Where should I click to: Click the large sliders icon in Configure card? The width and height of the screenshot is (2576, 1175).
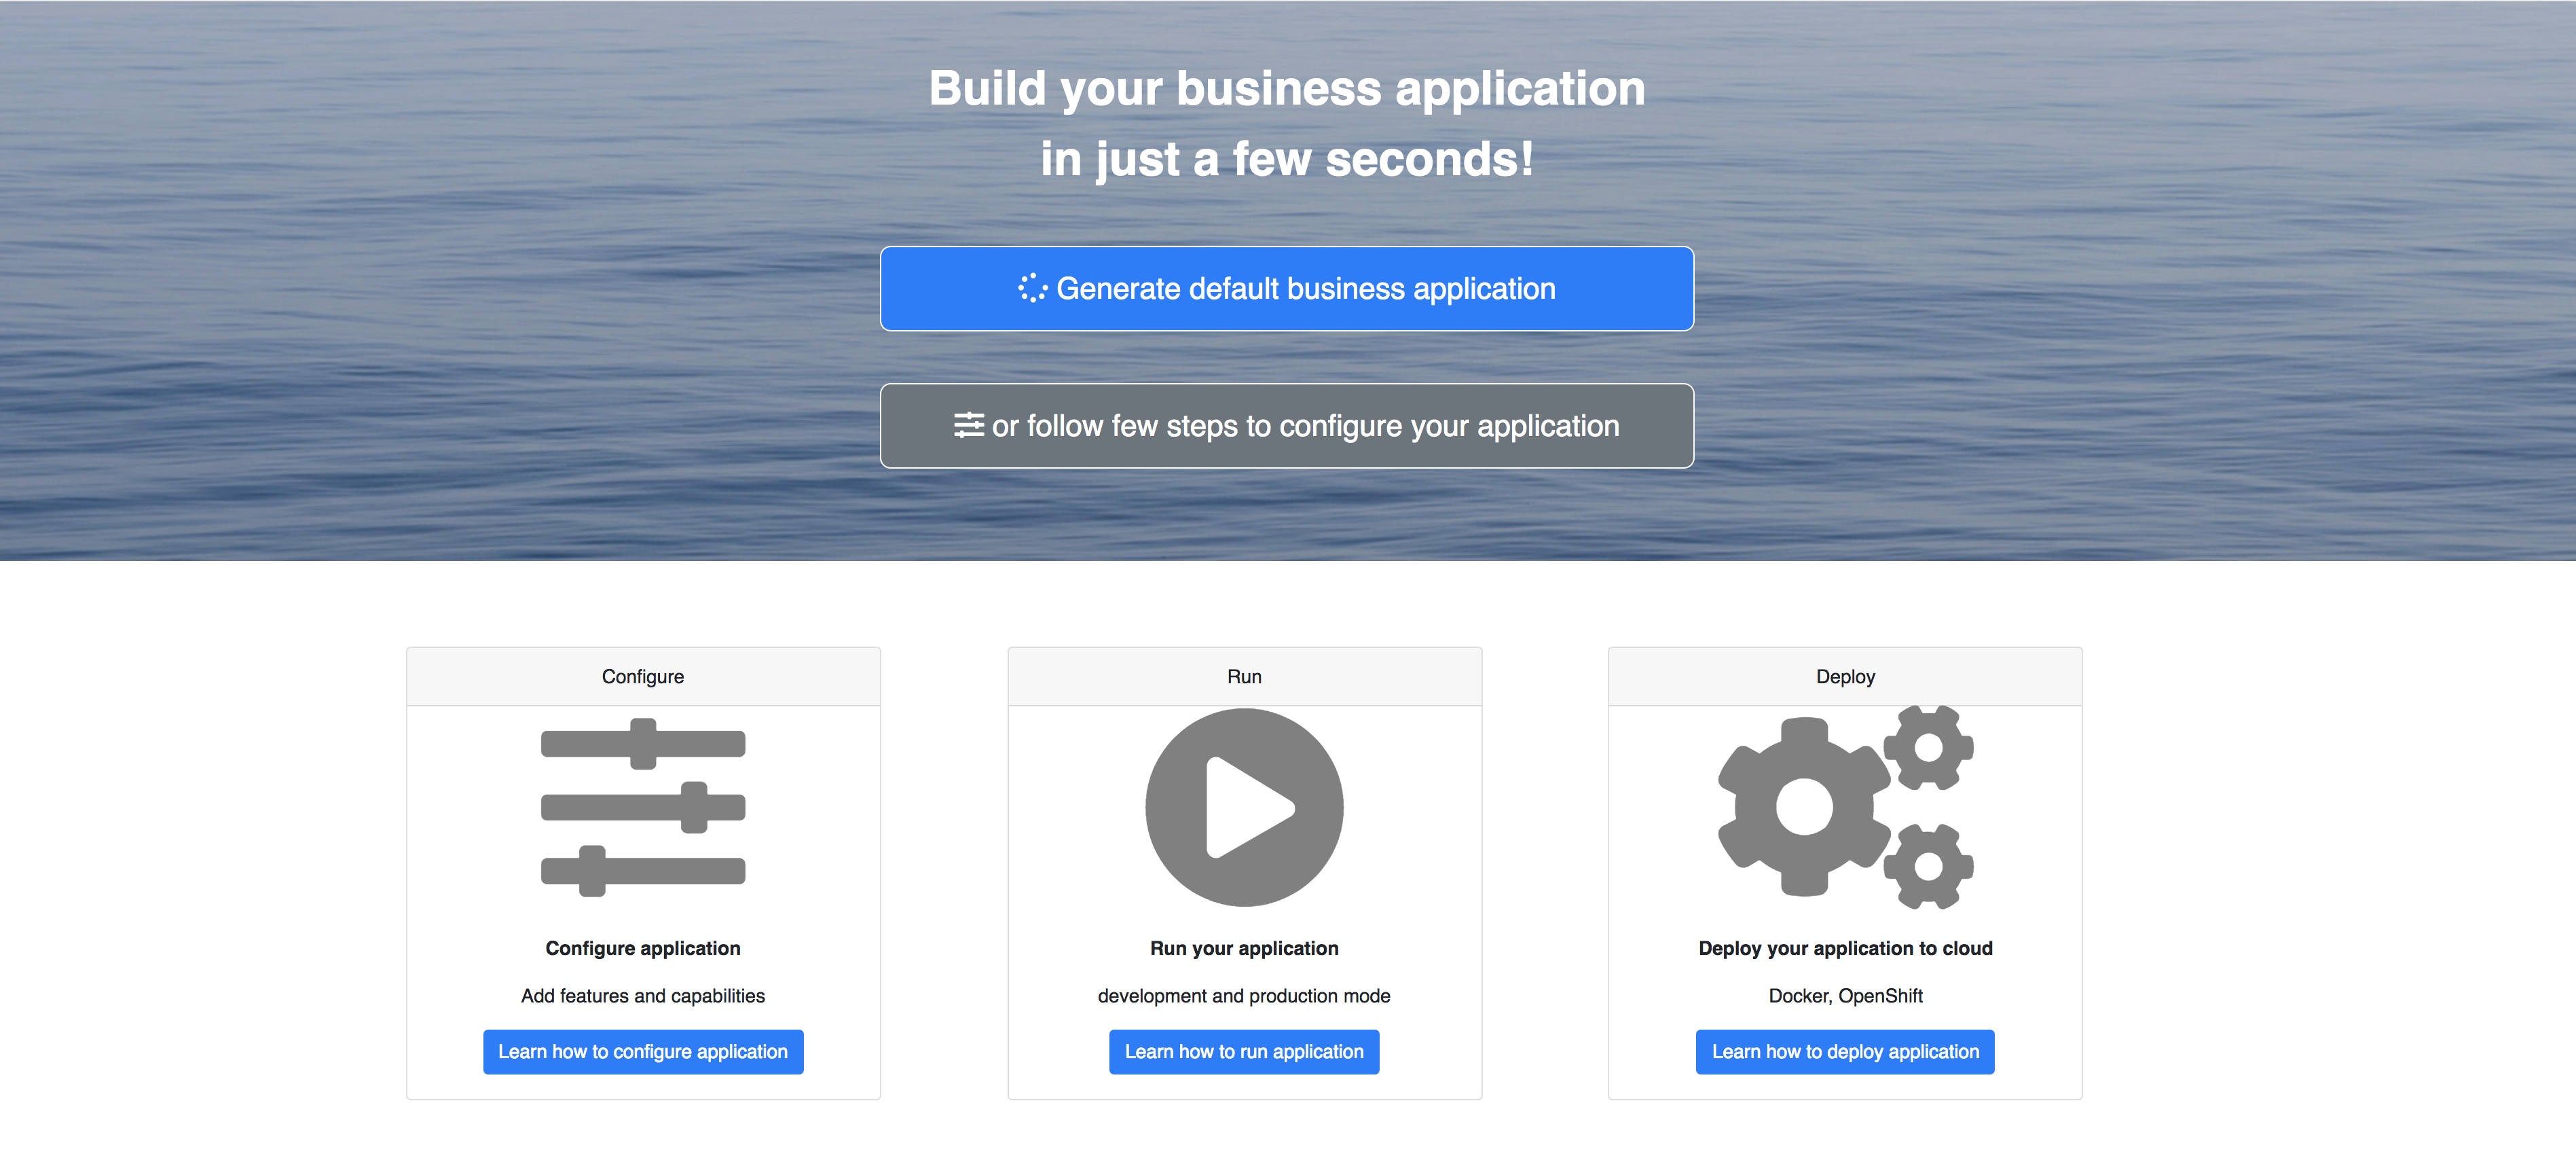(643, 808)
